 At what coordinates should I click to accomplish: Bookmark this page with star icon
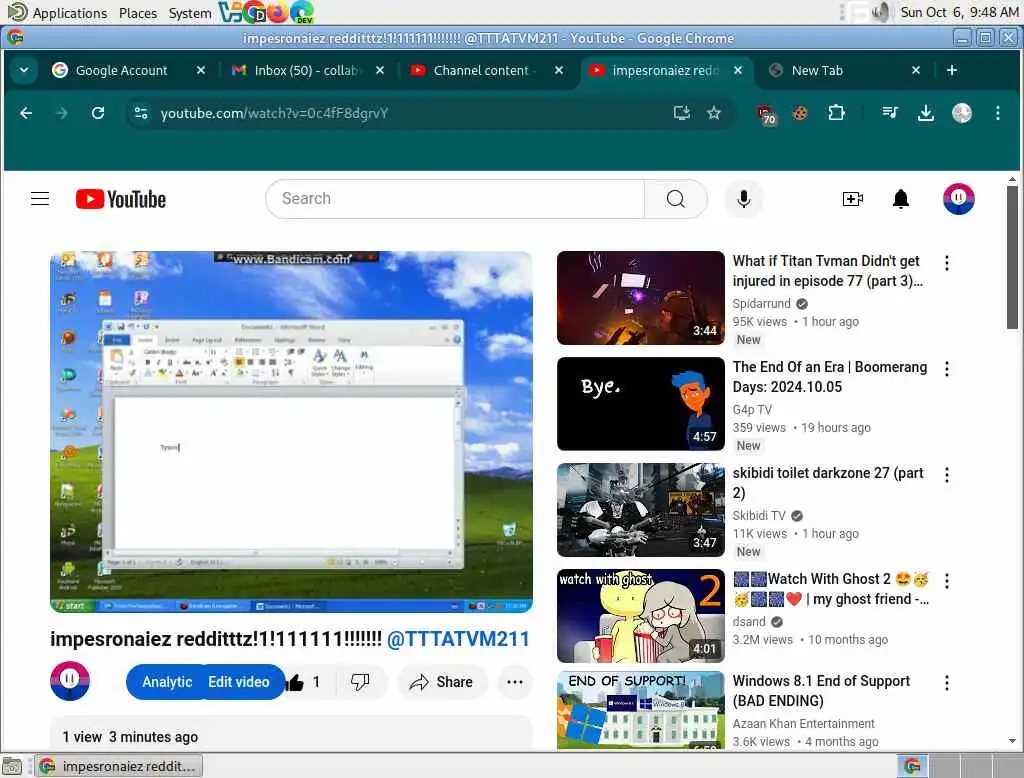tap(714, 113)
